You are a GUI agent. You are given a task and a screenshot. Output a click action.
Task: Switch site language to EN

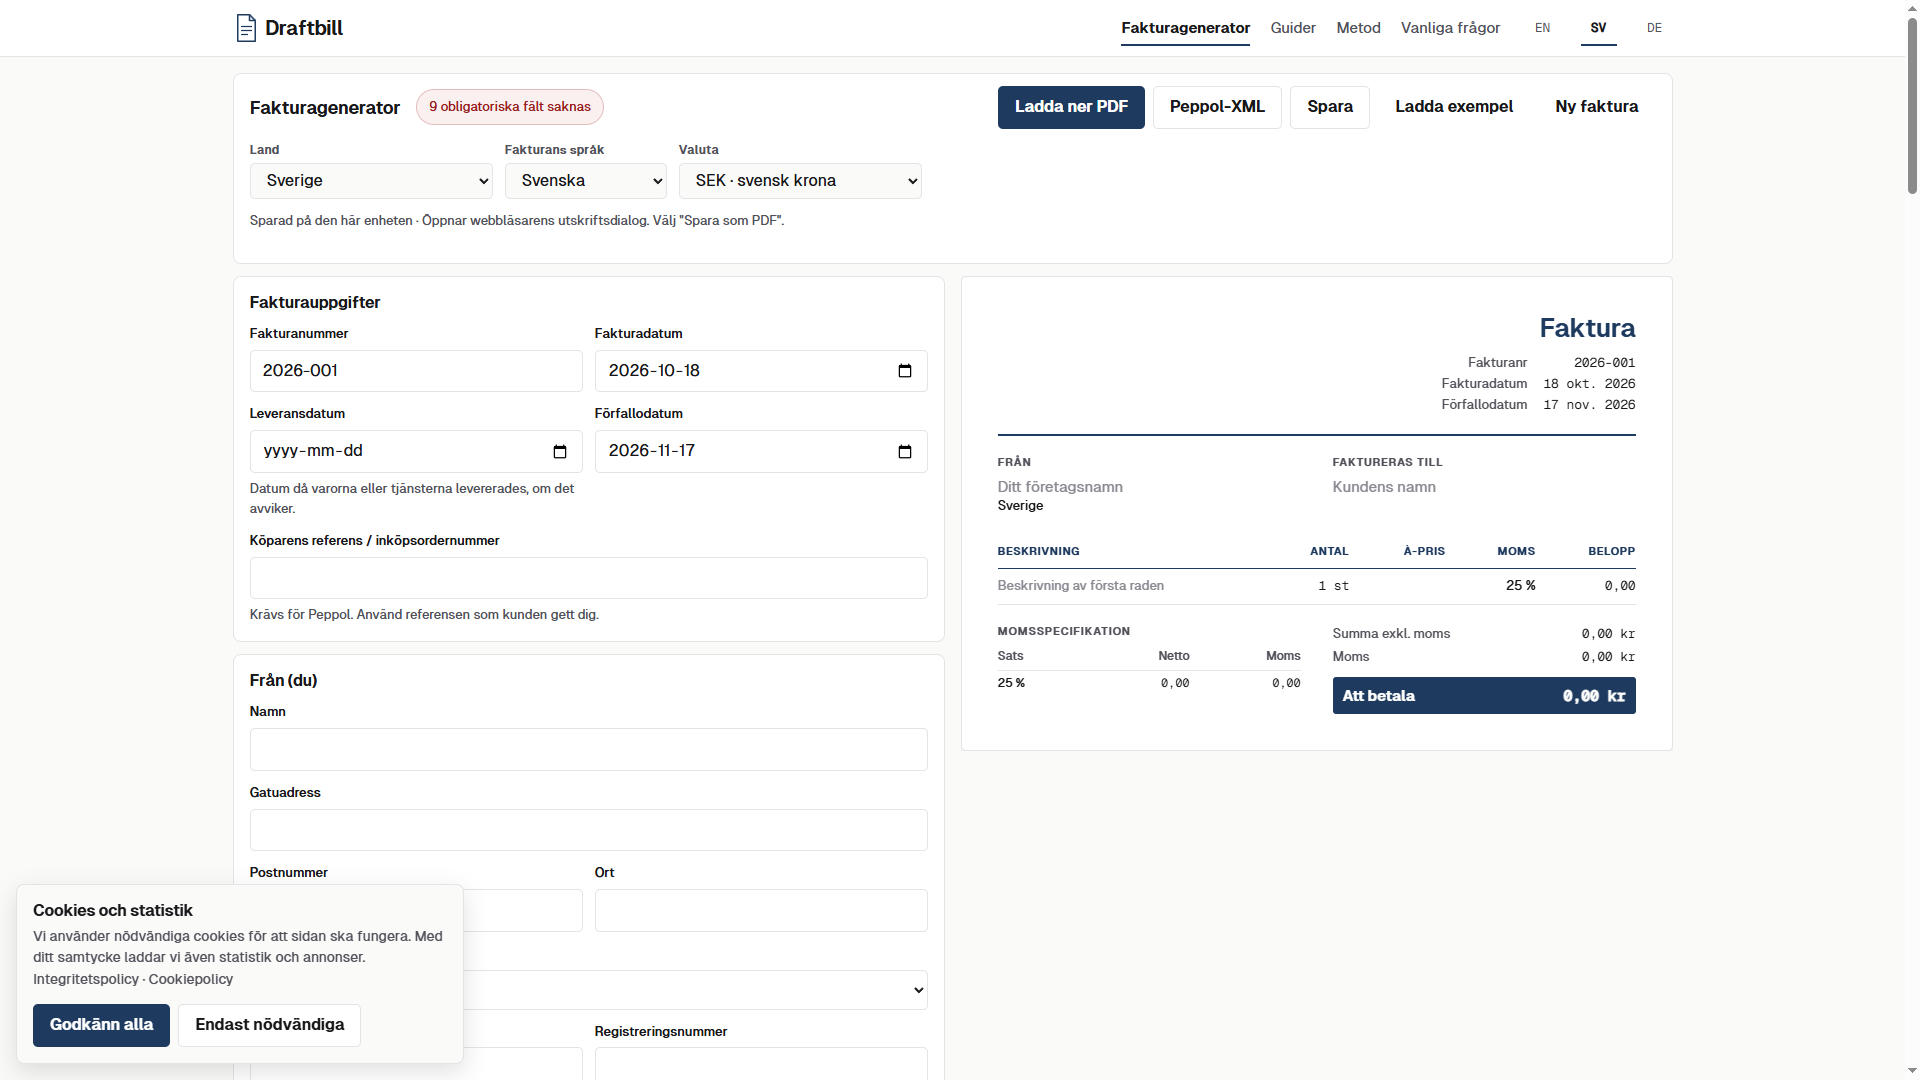(1543, 28)
